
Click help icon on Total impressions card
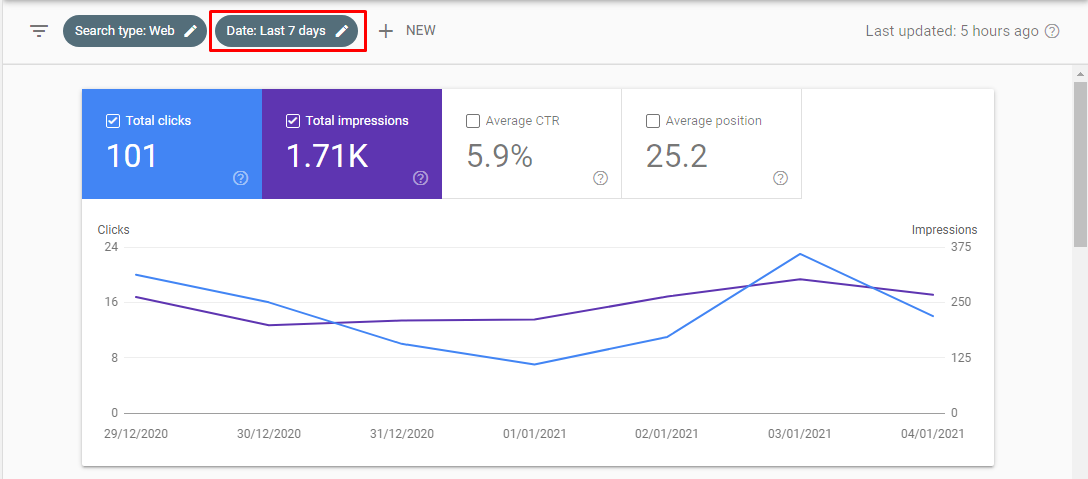pyautogui.click(x=420, y=178)
